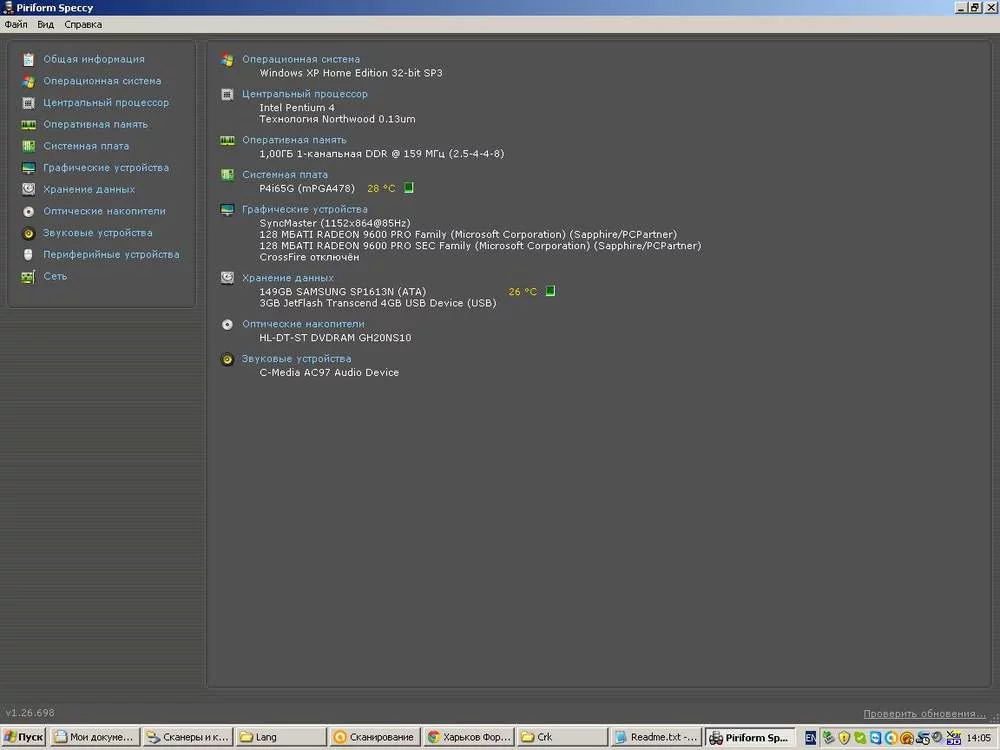Click the CPU chip icon in sidebar

pos(28,103)
